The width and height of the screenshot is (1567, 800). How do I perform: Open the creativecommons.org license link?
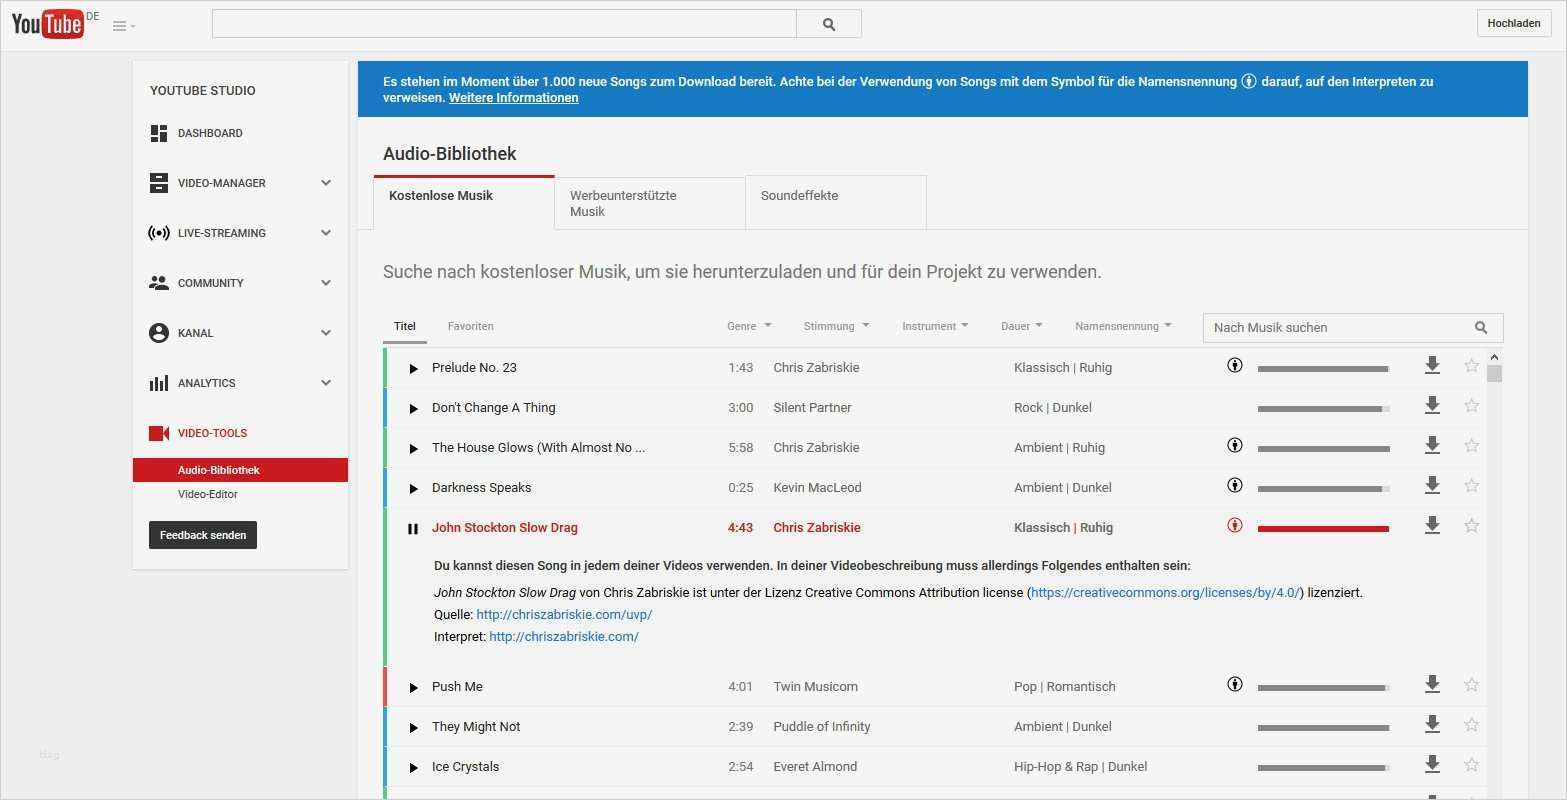(x=1165, y=592)
